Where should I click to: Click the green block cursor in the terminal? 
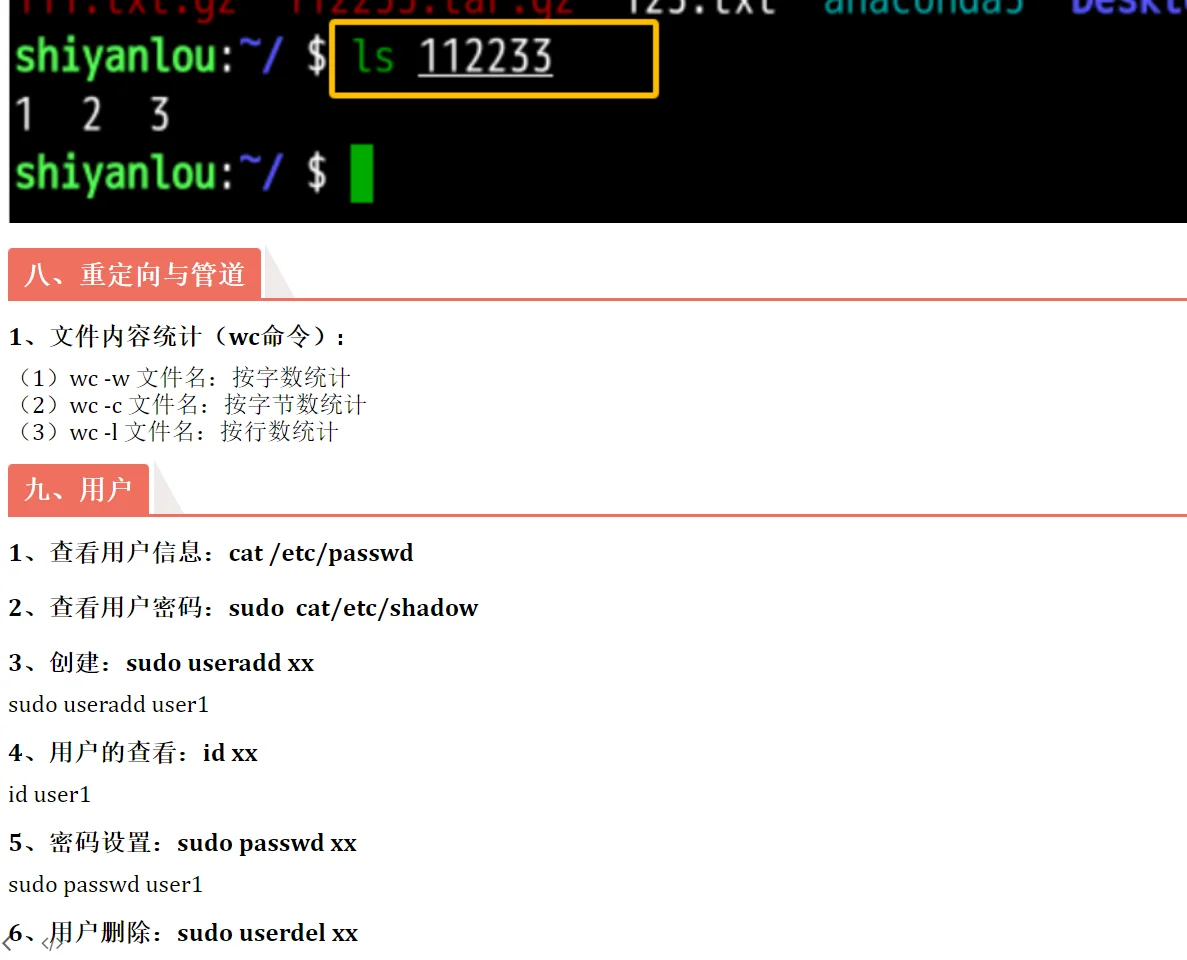[361, 172]
